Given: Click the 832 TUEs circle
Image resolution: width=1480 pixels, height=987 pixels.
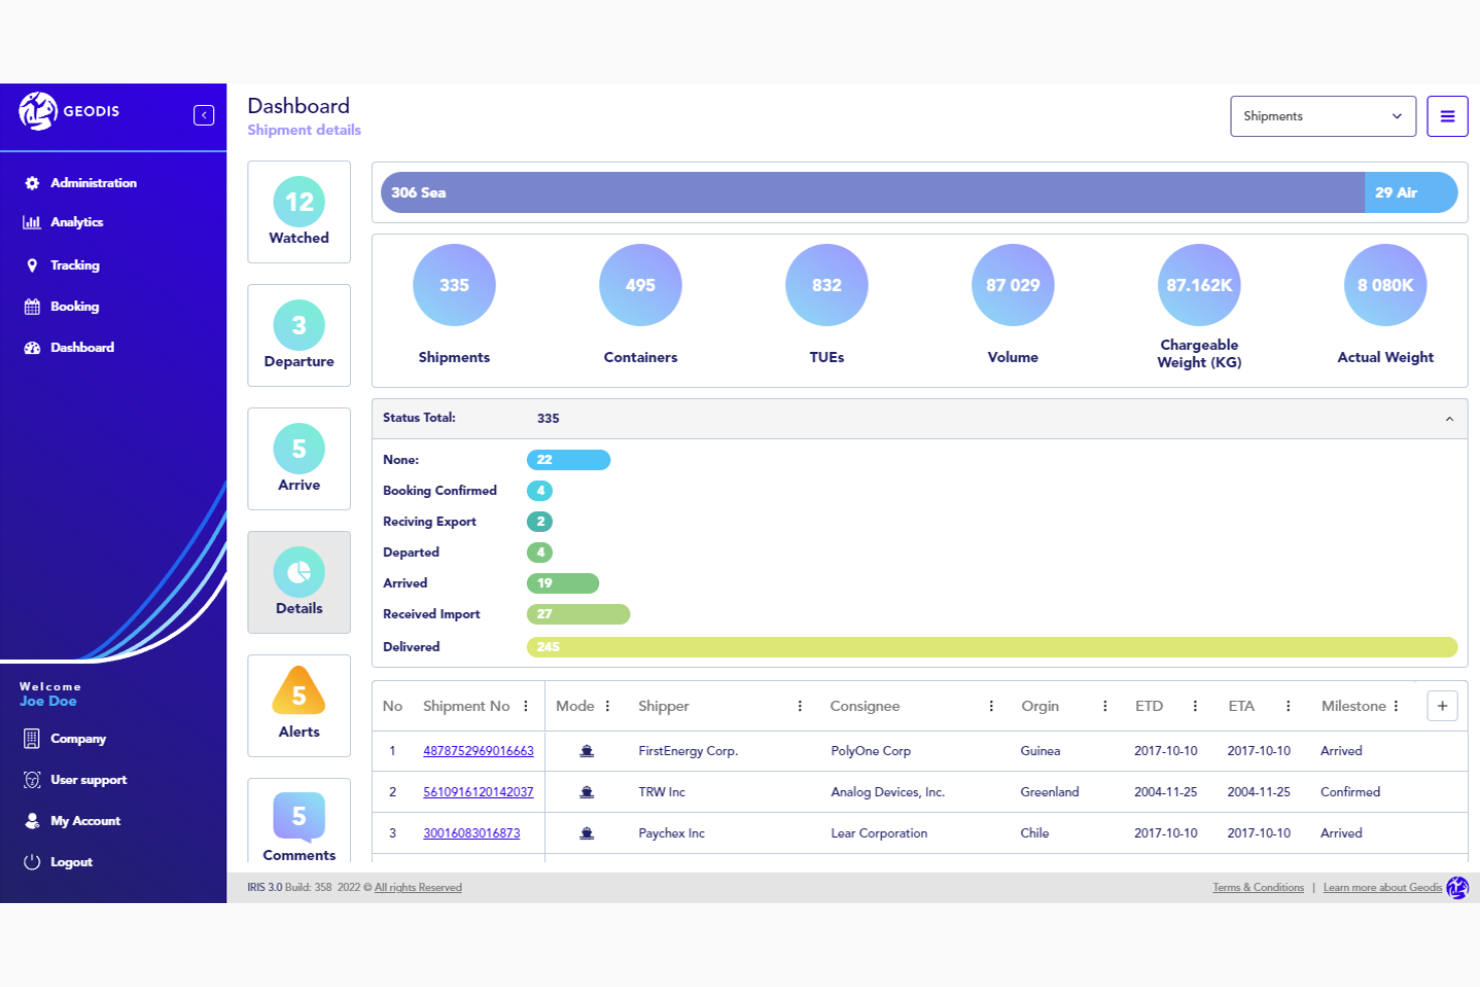Looking at the screenshot, I should (827, 285).
